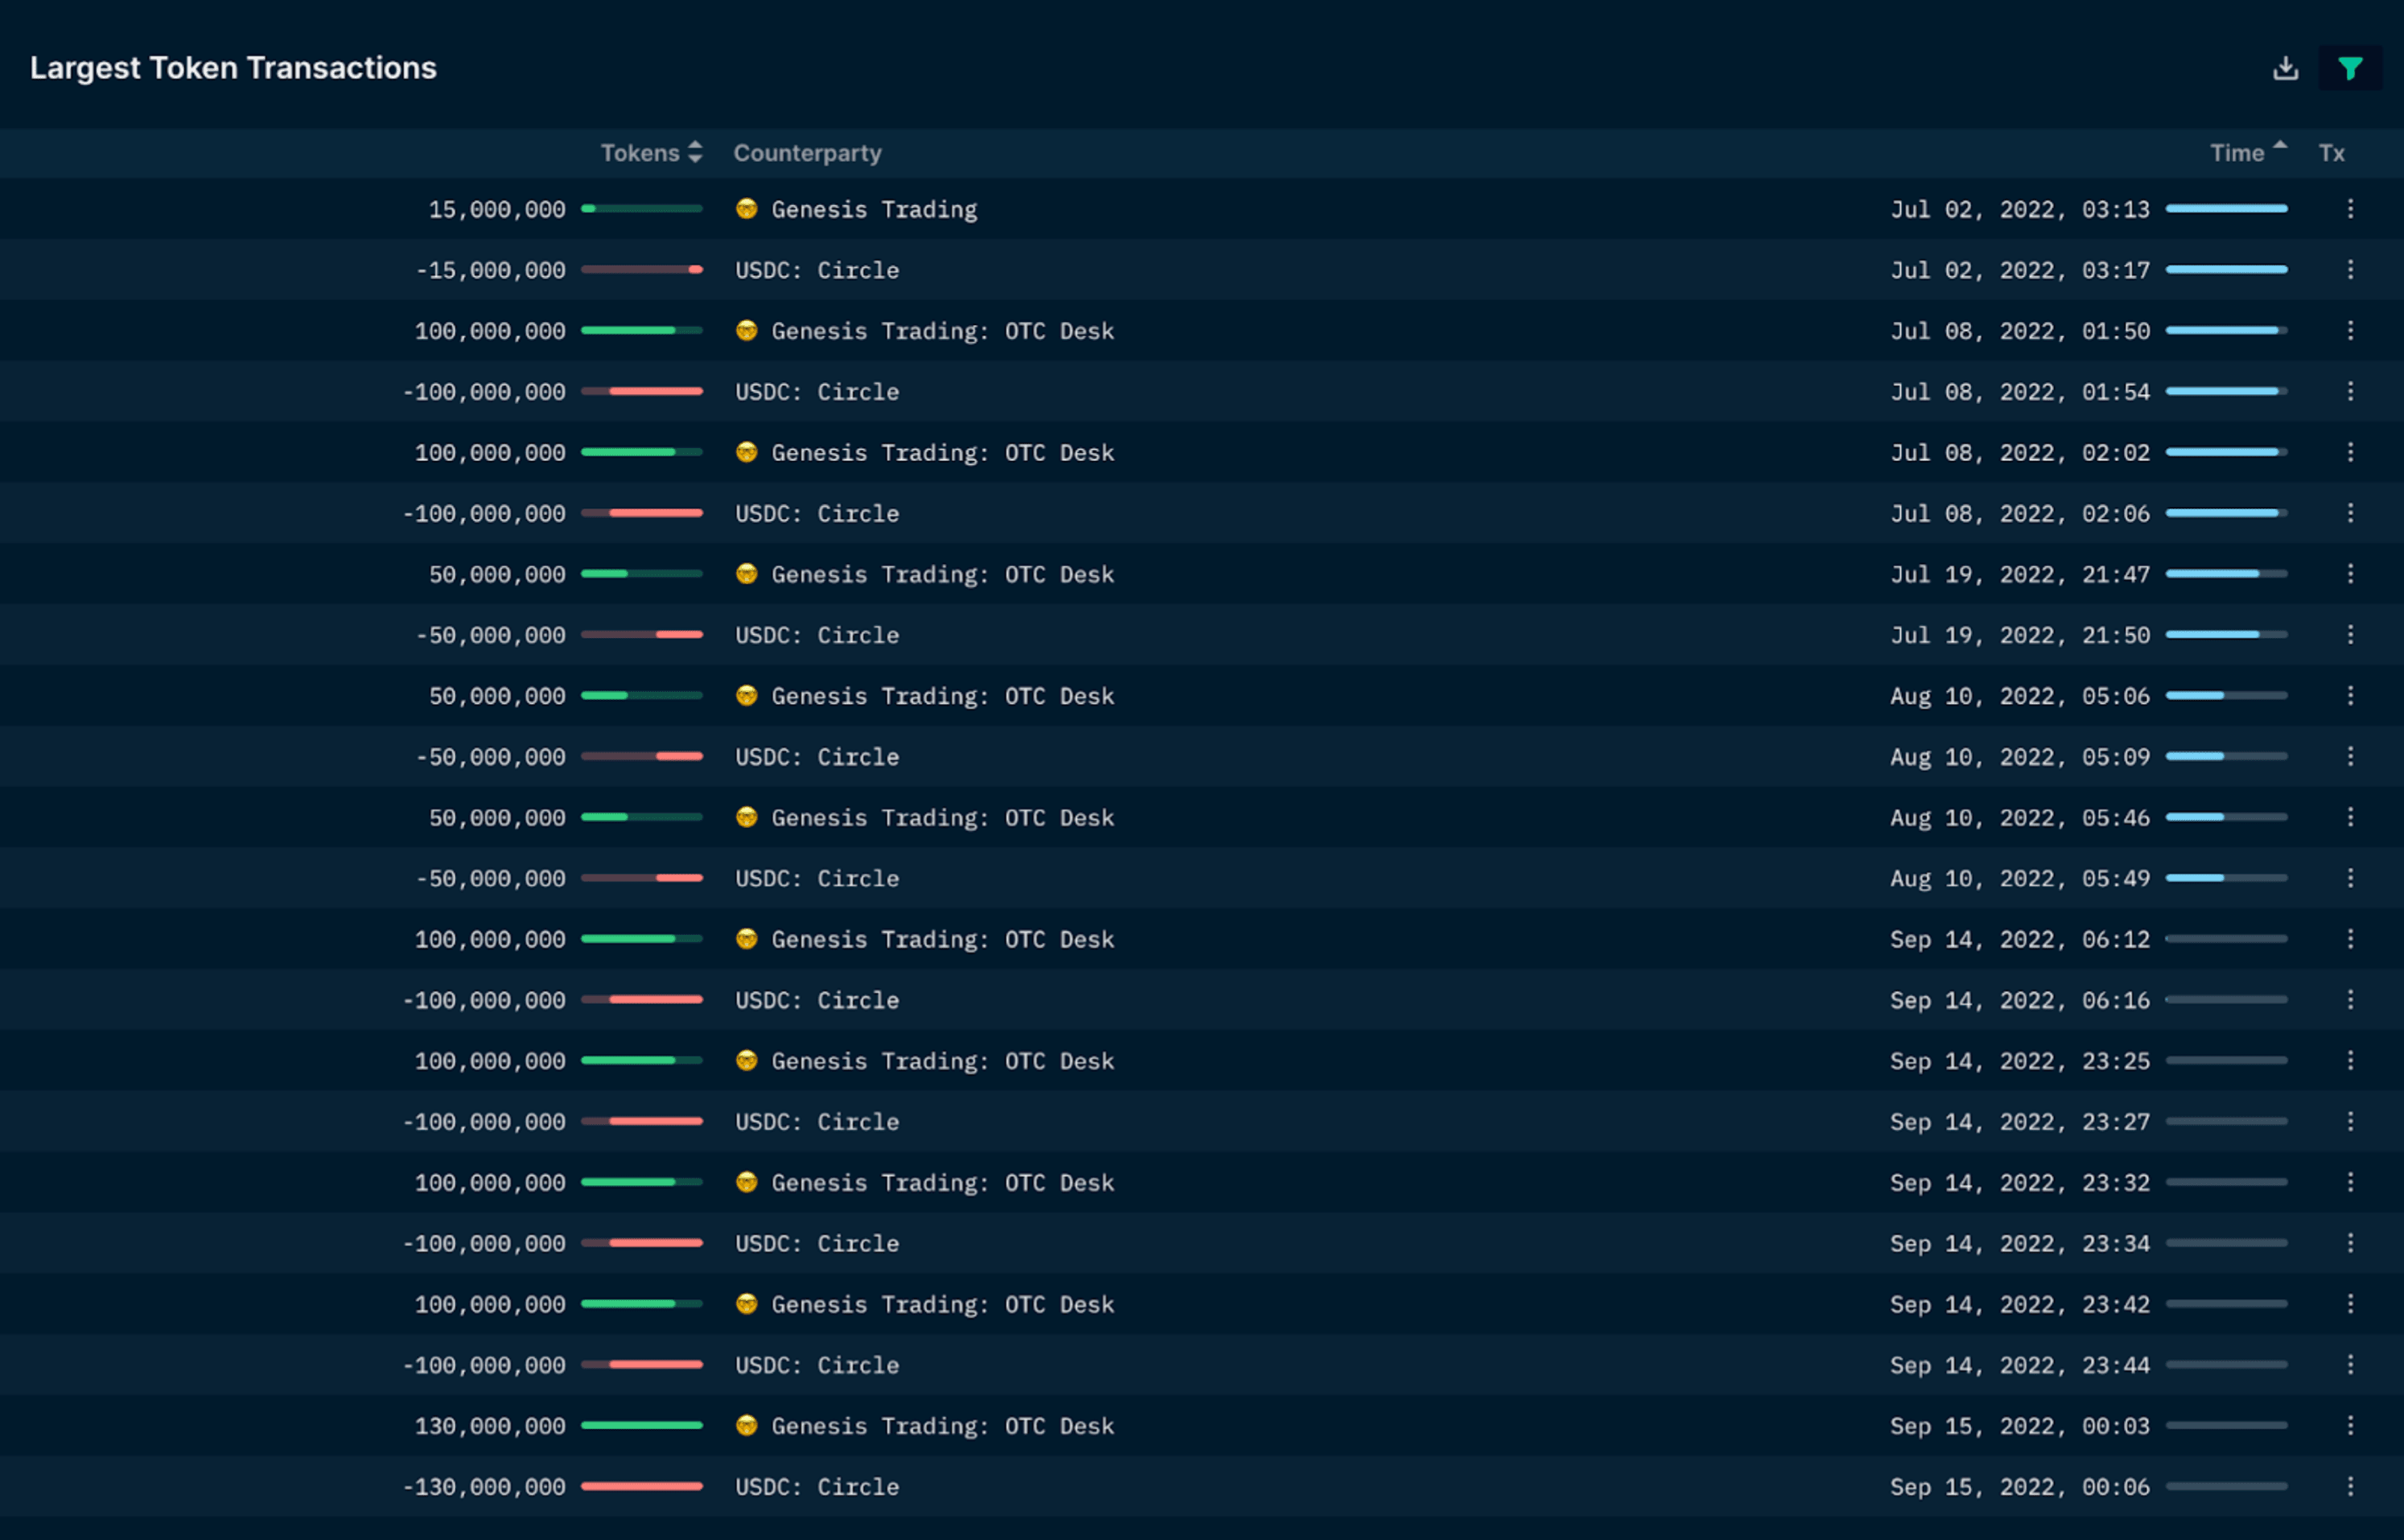Open Tx menu for Jul 19, 2022, 21:50
Image resolution: width=2404 pixels, height=1540 pixels.
pyautogui.click(x=2350, y=635)
